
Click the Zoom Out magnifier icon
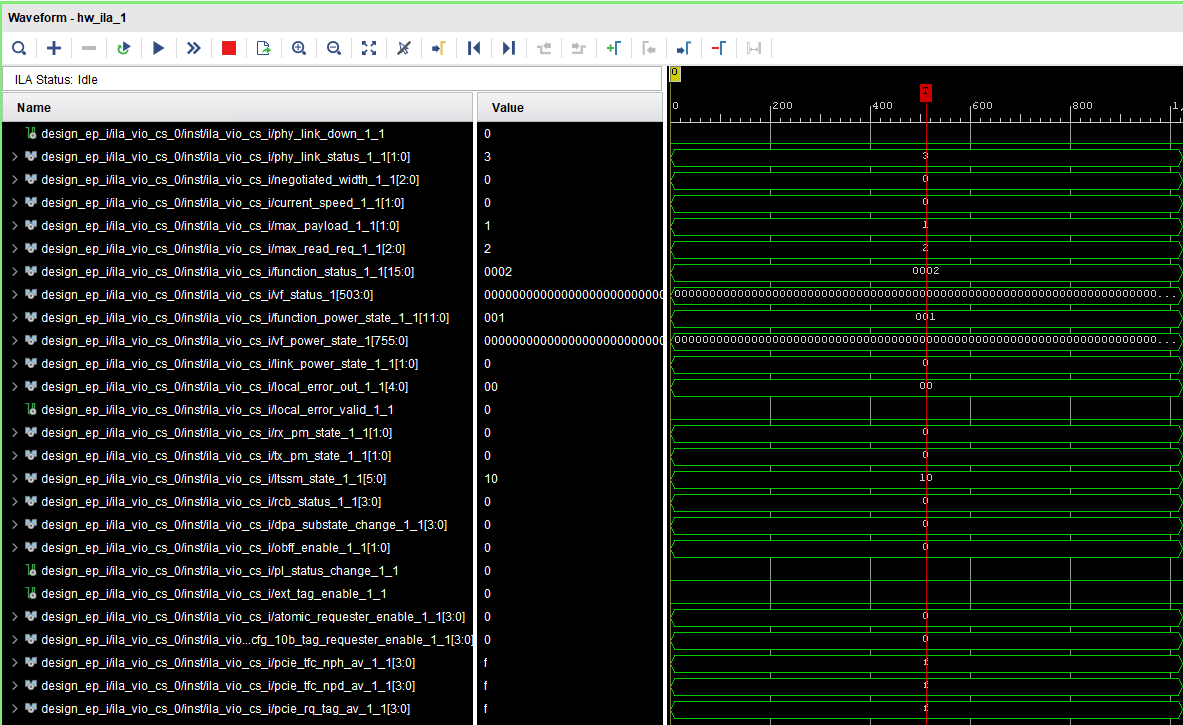(334, 48)
